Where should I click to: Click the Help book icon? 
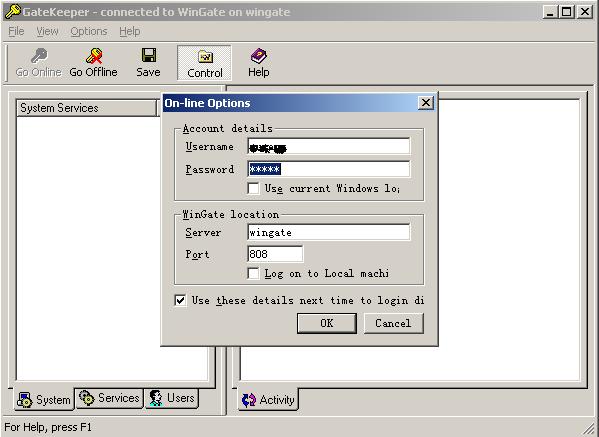259,56
